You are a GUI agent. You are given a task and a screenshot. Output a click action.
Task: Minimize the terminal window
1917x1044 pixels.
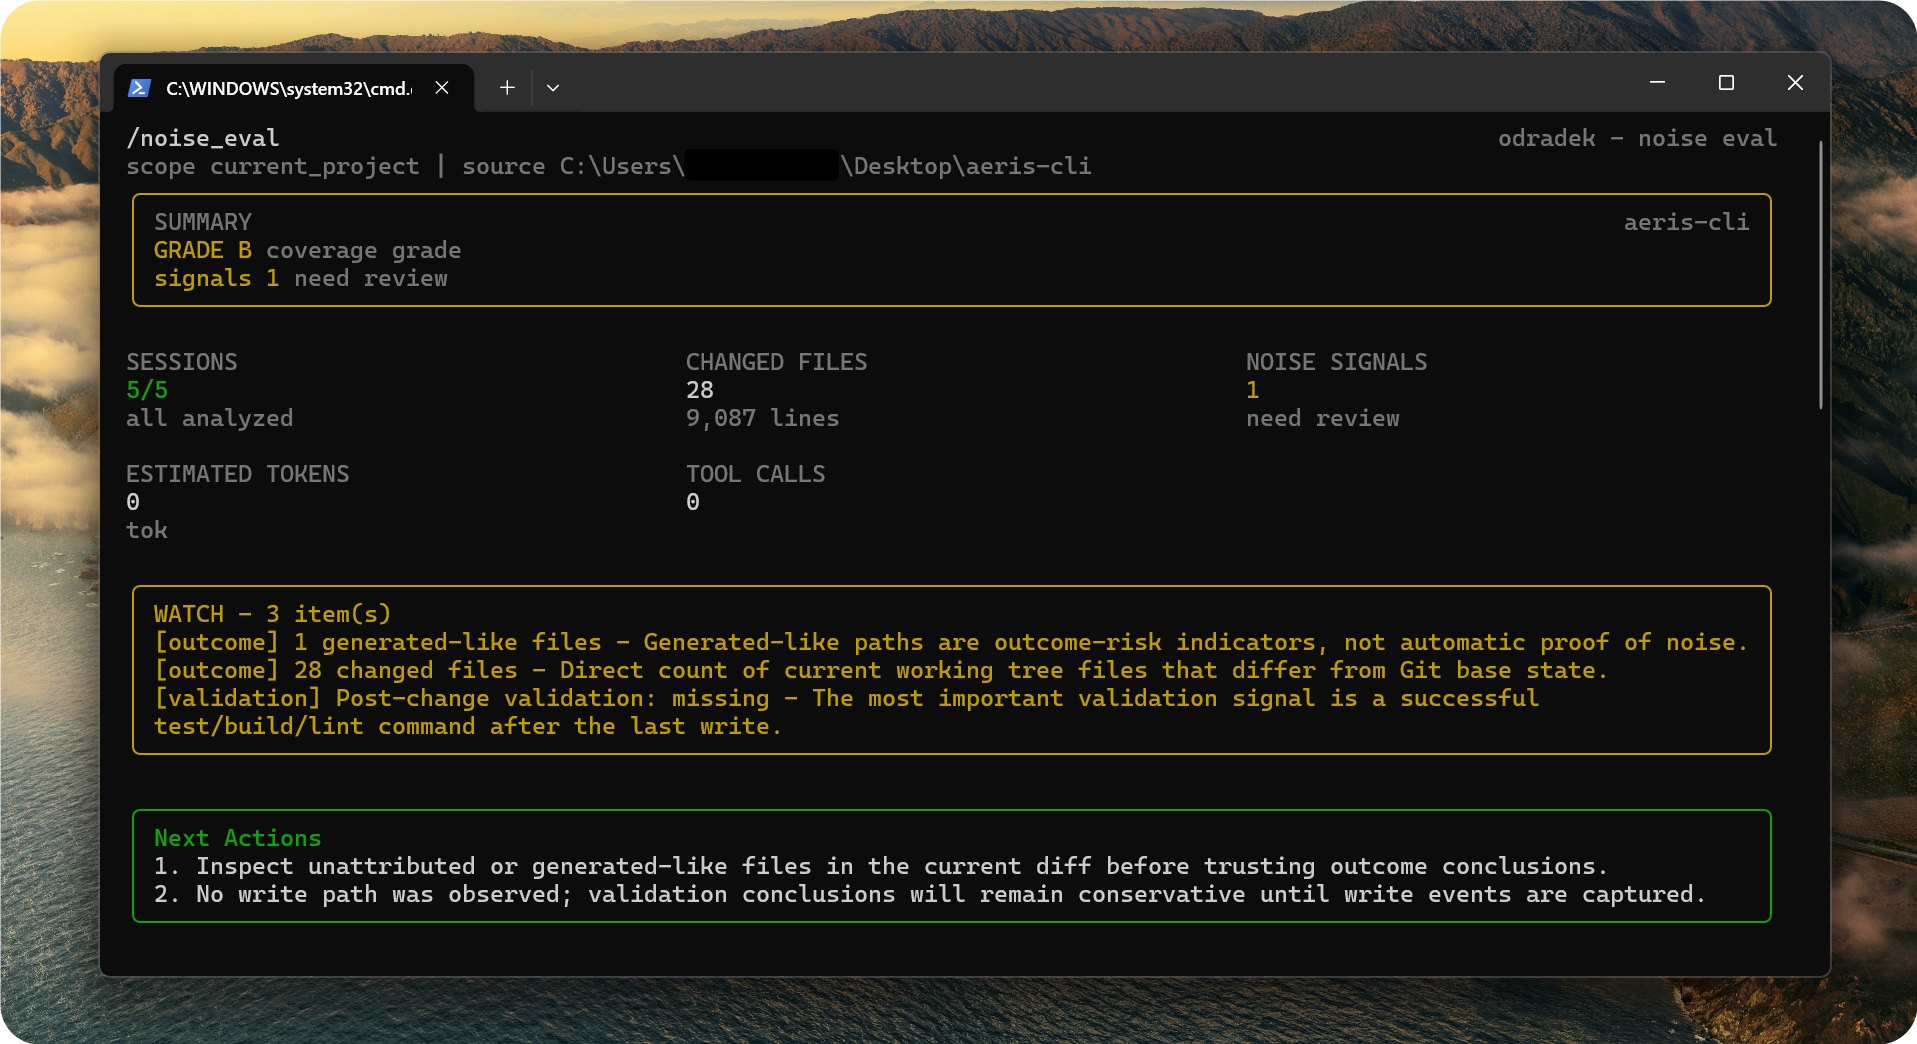pyautogui.click(x=1657, y=83)
